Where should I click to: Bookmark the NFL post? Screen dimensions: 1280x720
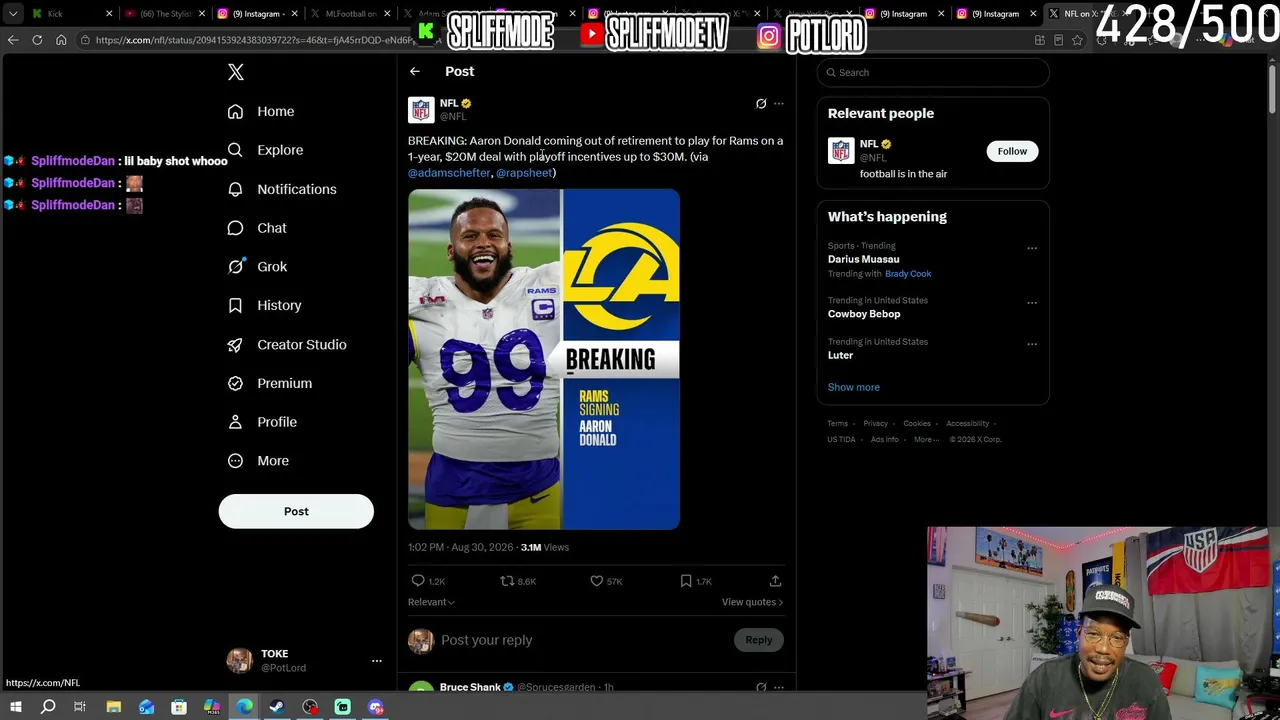tap(686, 581)
